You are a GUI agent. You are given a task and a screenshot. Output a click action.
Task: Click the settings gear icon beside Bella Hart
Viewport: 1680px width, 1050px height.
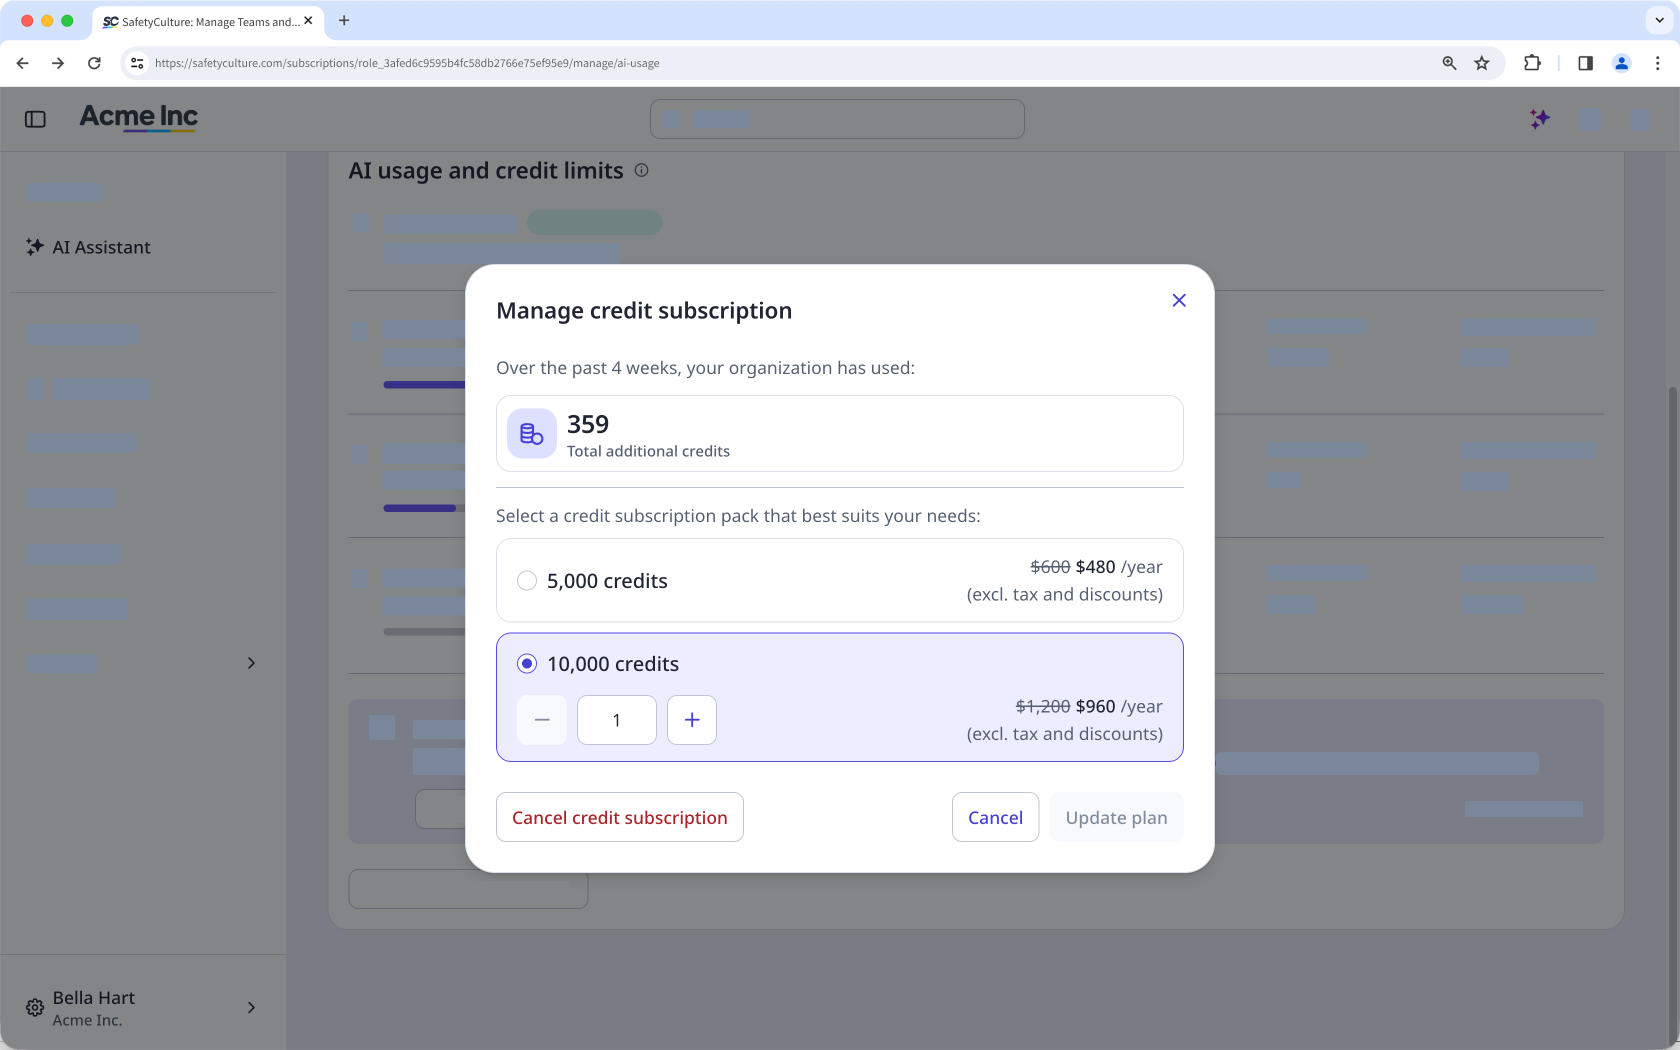click(35, 1007)
